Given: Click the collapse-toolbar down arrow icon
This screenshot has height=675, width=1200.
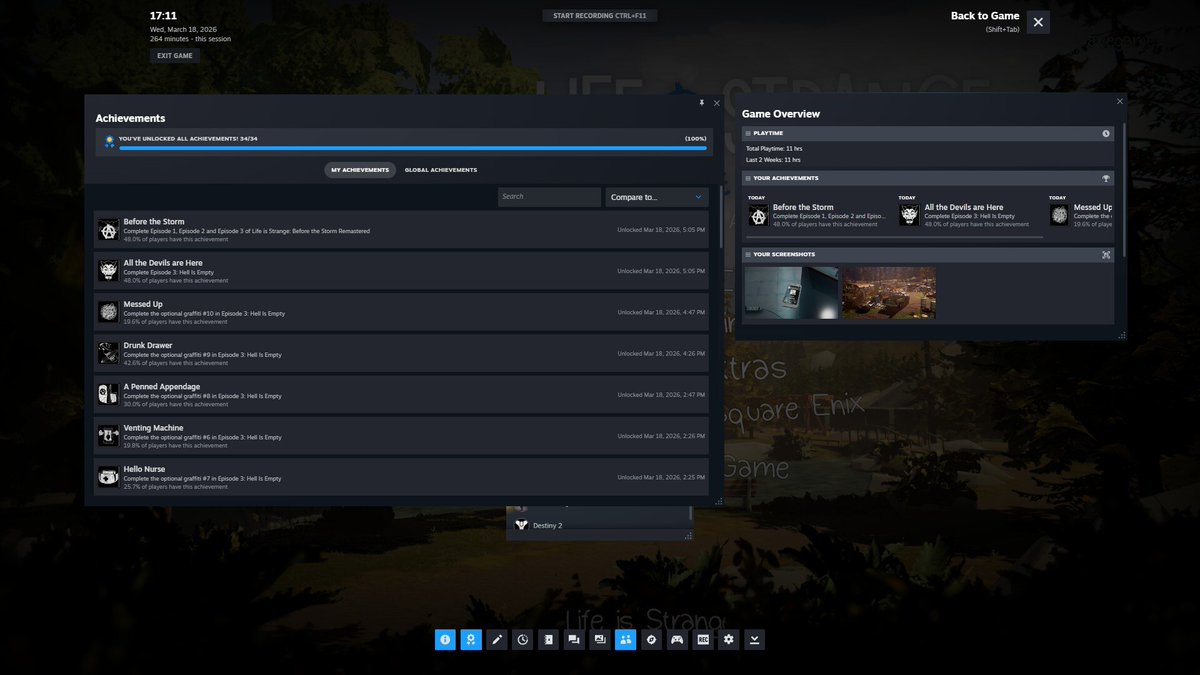Looking at the screenshot, I should (754, 639).
